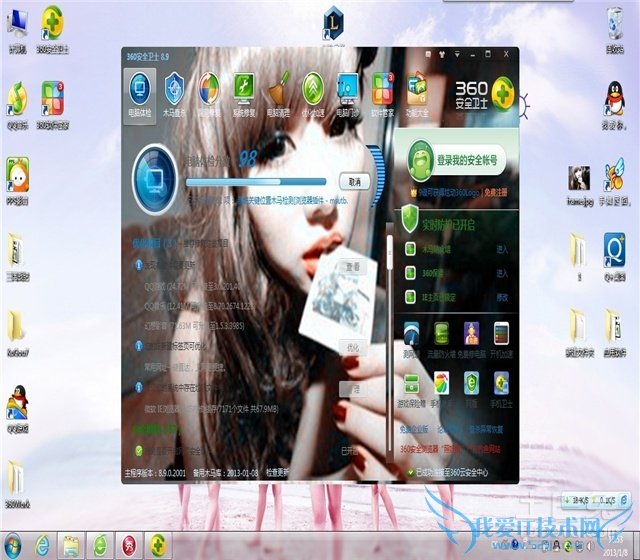Open the 回收站 recycle bin icon
The height and width of the screenshot is (560, 640).
coord(615,31)
